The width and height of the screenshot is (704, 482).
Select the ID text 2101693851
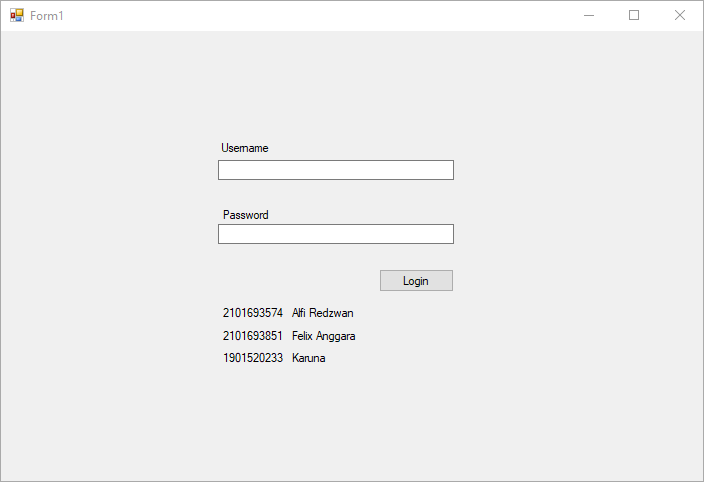(253, 336)
